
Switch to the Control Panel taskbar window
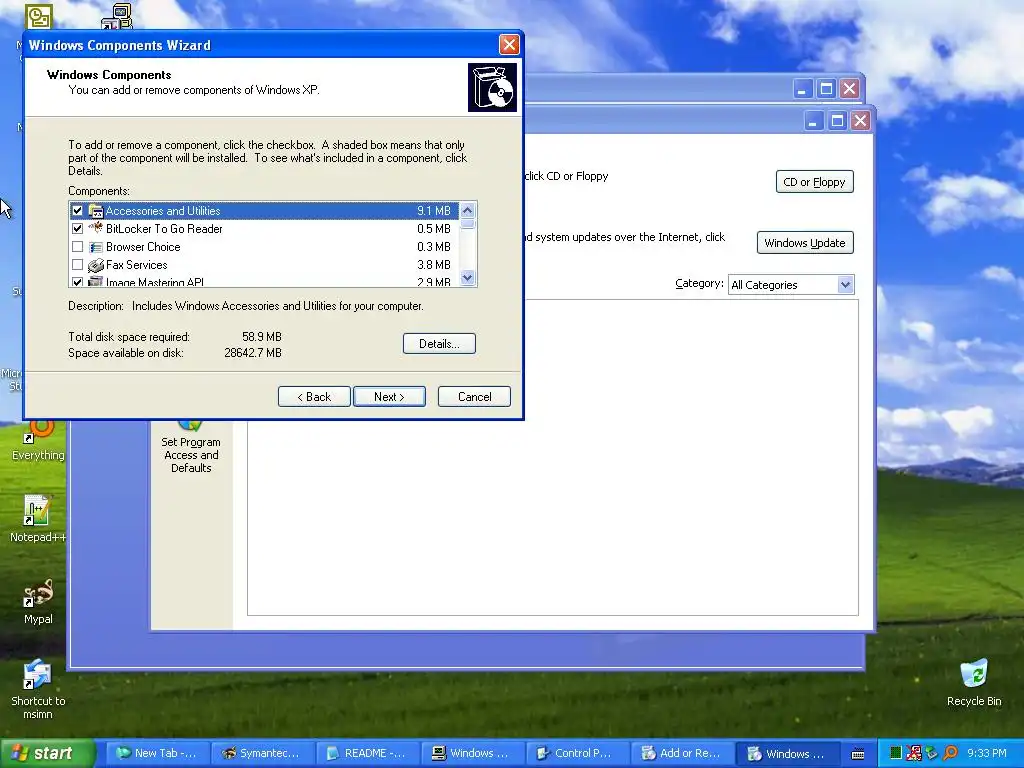[x=577, y=753]
